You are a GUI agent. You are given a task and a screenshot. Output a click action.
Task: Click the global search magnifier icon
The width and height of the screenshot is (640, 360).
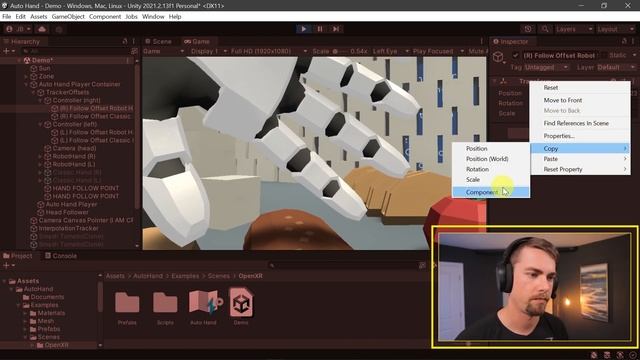coord(544,29)
